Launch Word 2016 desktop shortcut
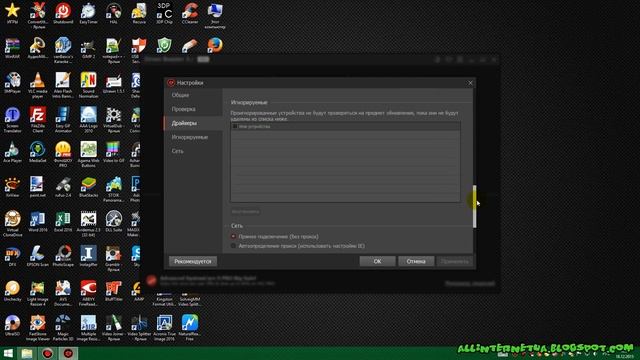The height and width of the screenshot is (360, 640). coord(38,222)
